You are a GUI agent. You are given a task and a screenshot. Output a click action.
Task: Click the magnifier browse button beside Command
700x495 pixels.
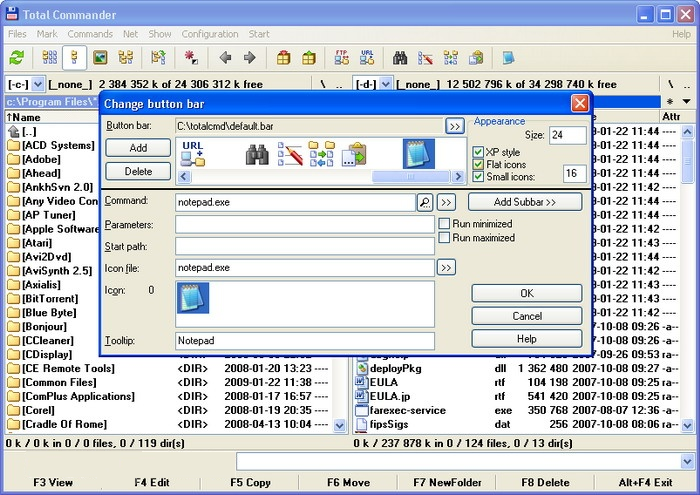click(425, 202)
